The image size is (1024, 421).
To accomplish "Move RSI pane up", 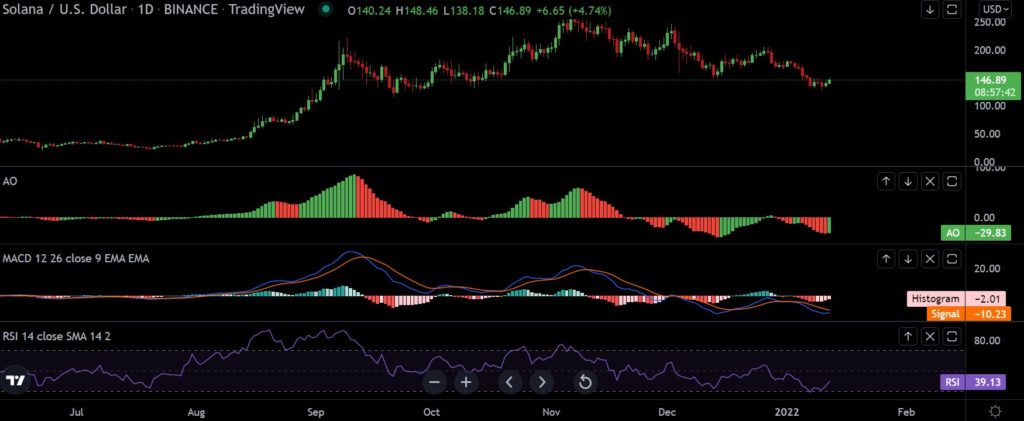I will point(908,337).
